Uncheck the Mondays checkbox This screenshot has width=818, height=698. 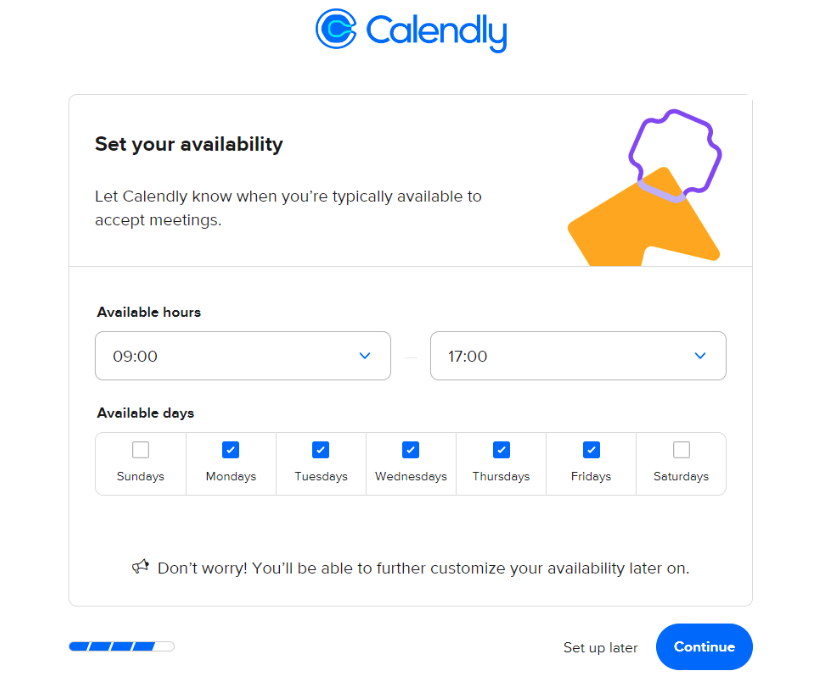tap(231, 450)
